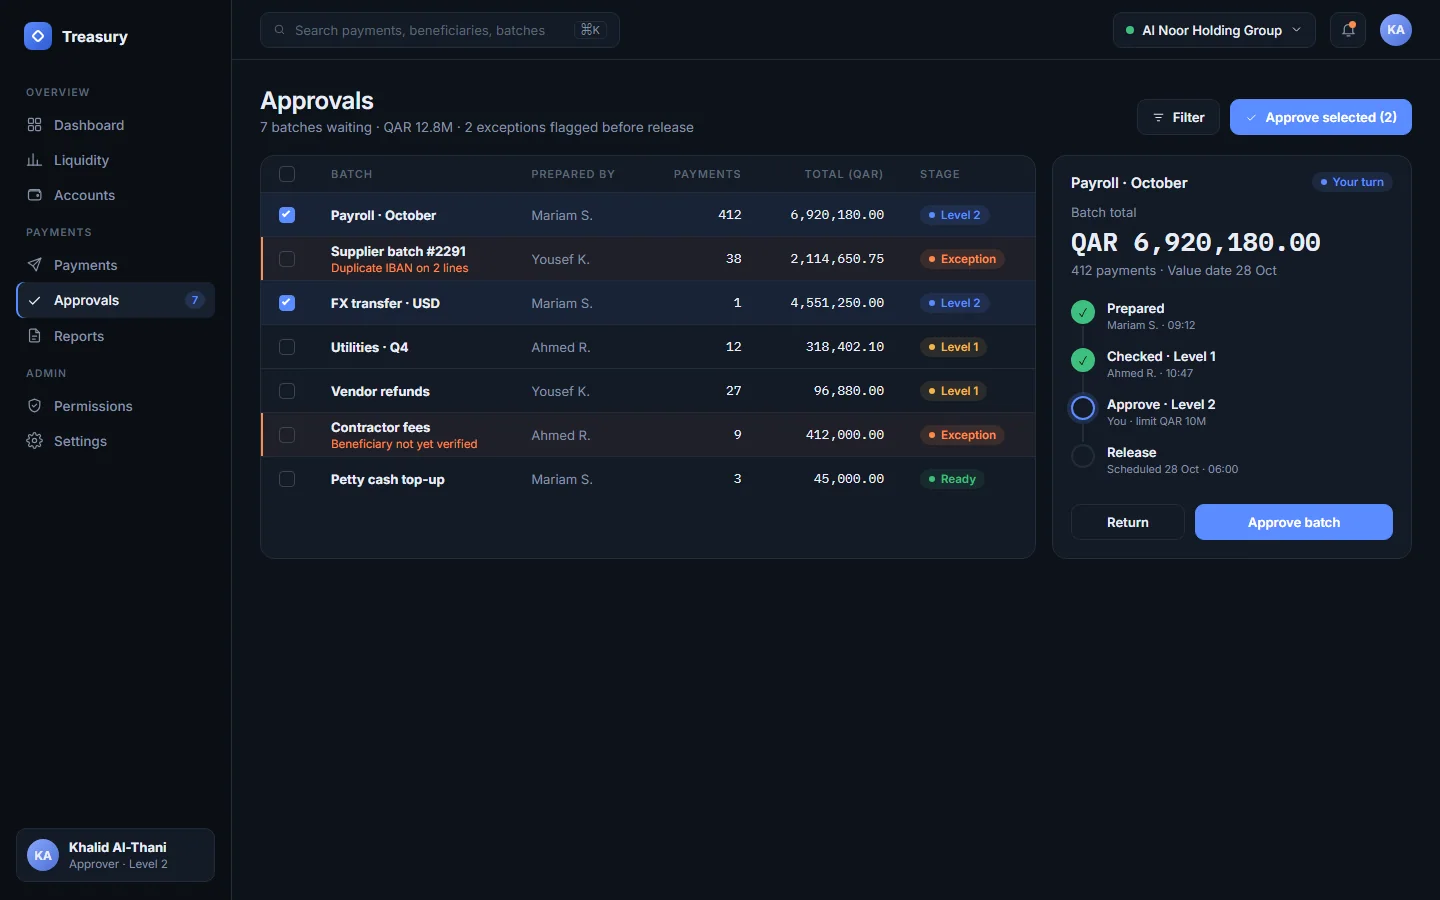This screenshot has height=900, width=1440.
Task: Check the Supplier batch #2291 checkbox
Action: pos(287,259)
